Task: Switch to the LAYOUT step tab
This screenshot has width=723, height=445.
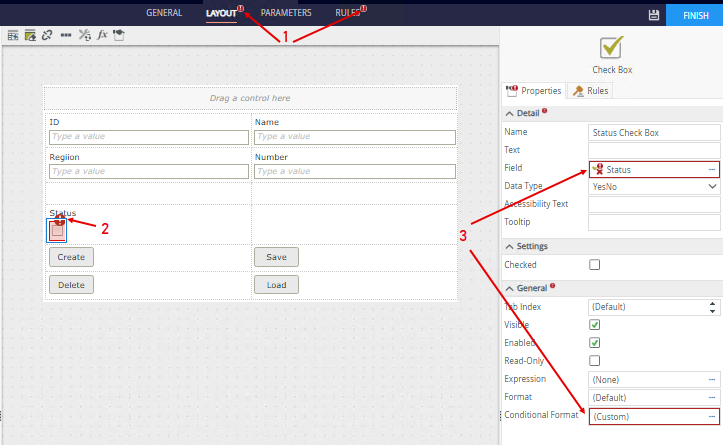Action: [x=221, y=13]
